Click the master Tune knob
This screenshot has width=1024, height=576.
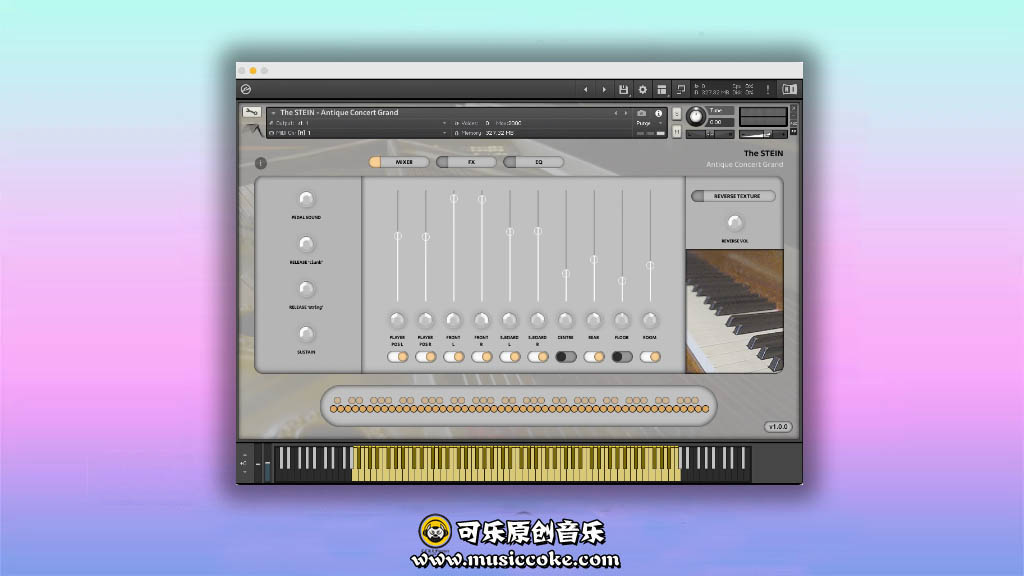click(x=696, y=117)
